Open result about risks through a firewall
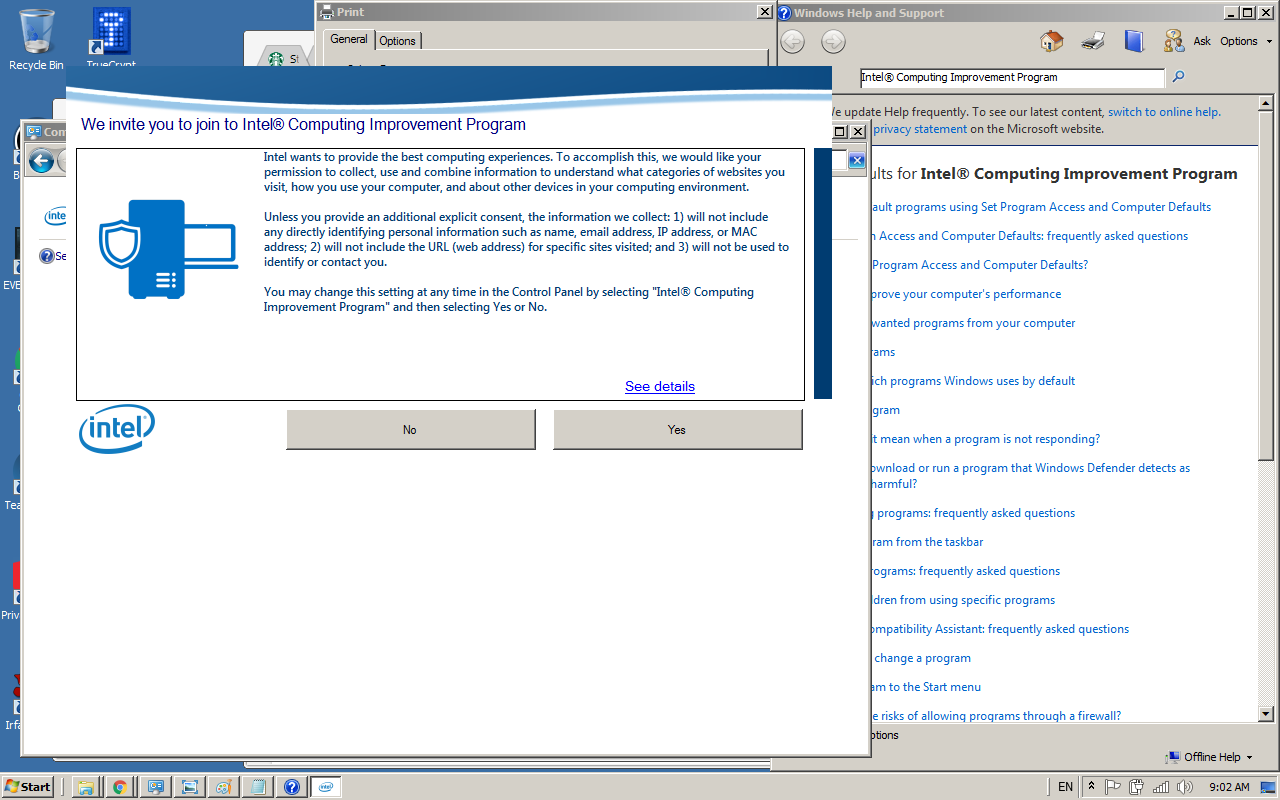This screenshot has height=800, width=1280. point(995,716)
